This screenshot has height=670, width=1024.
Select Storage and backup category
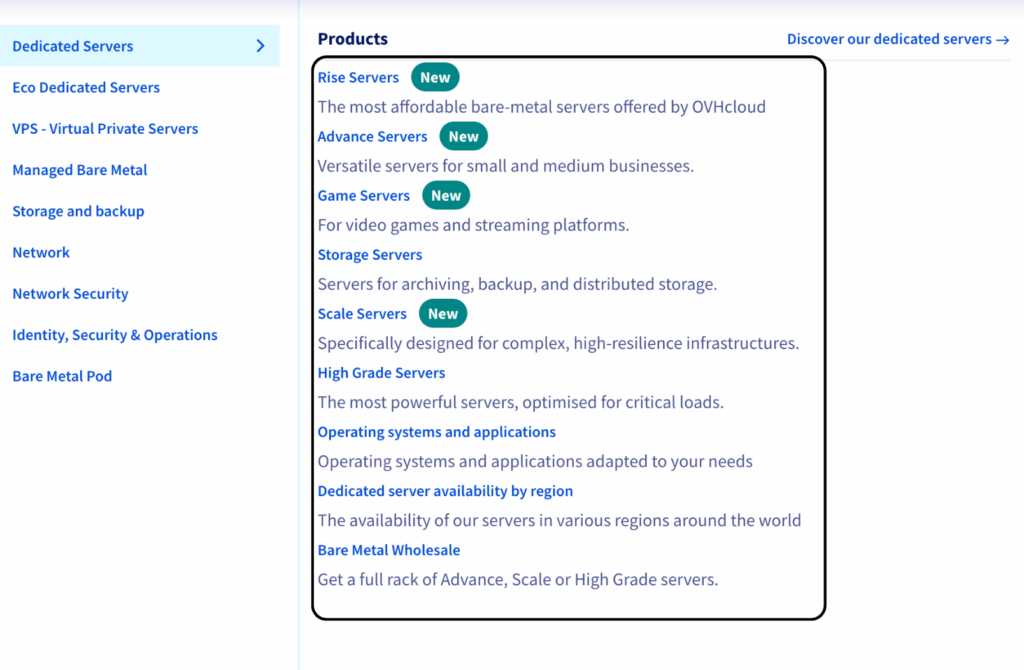[78, 211]
